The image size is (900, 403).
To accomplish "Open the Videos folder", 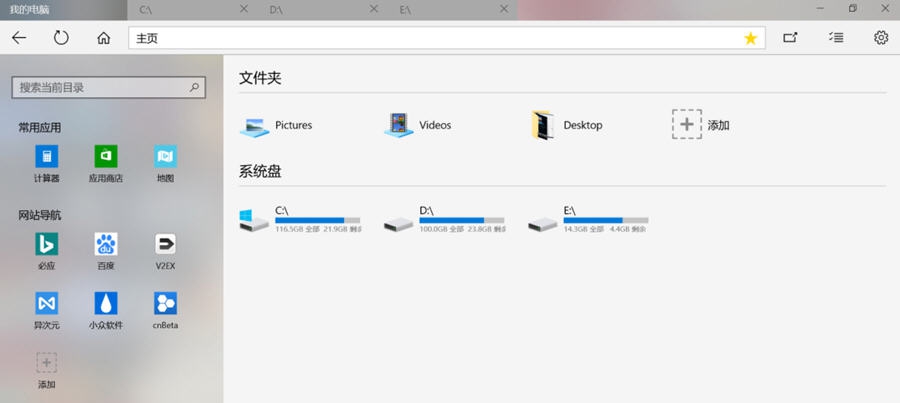I will 418,125.
